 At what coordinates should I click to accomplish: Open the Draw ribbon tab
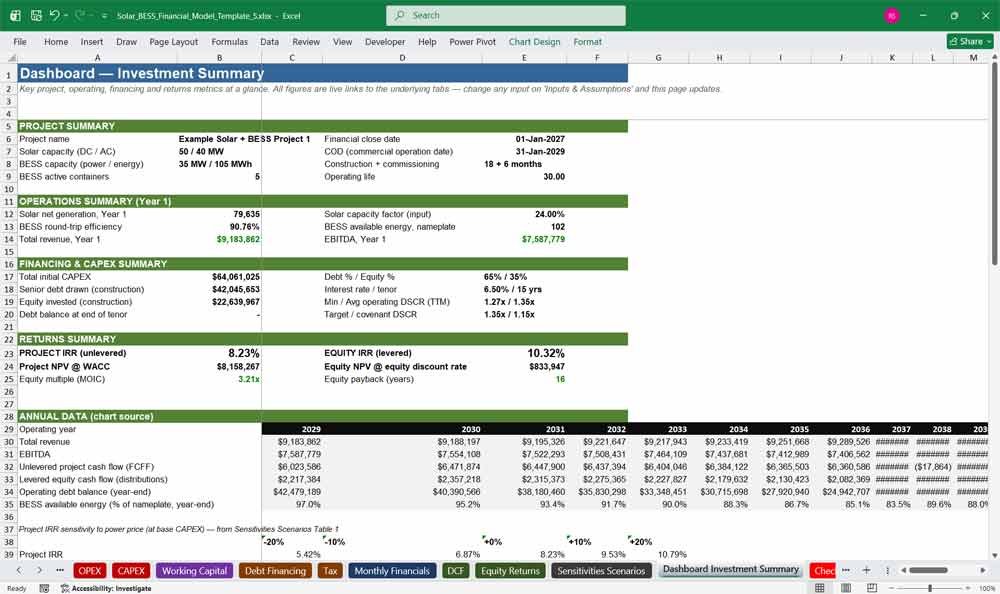pyautogui.click(x=126, y=41)
